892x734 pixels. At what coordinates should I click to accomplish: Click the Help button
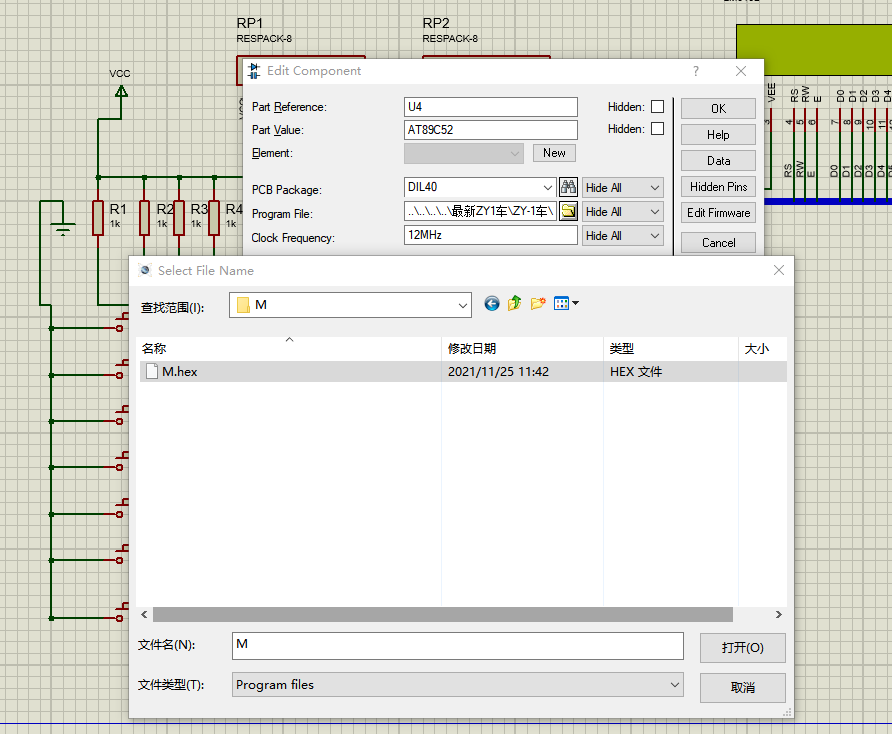tap(718, 135)
